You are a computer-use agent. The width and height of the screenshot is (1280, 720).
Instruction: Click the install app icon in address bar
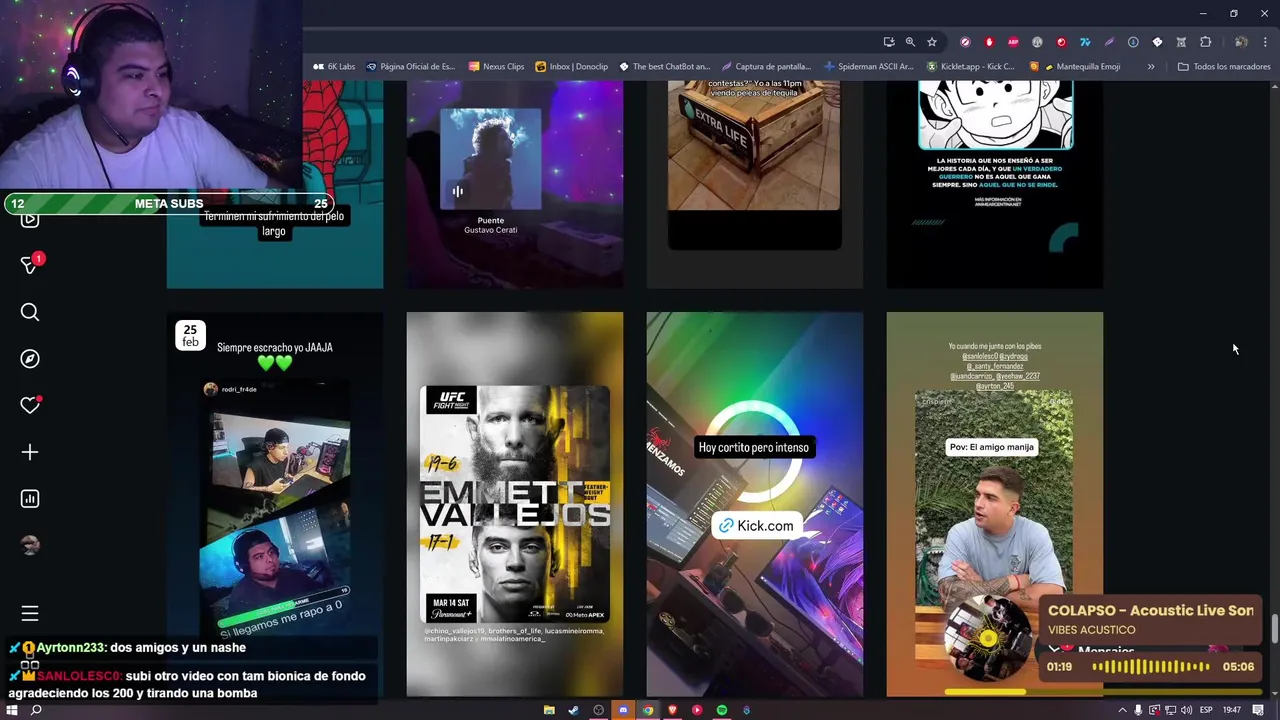tap(888, 42)
